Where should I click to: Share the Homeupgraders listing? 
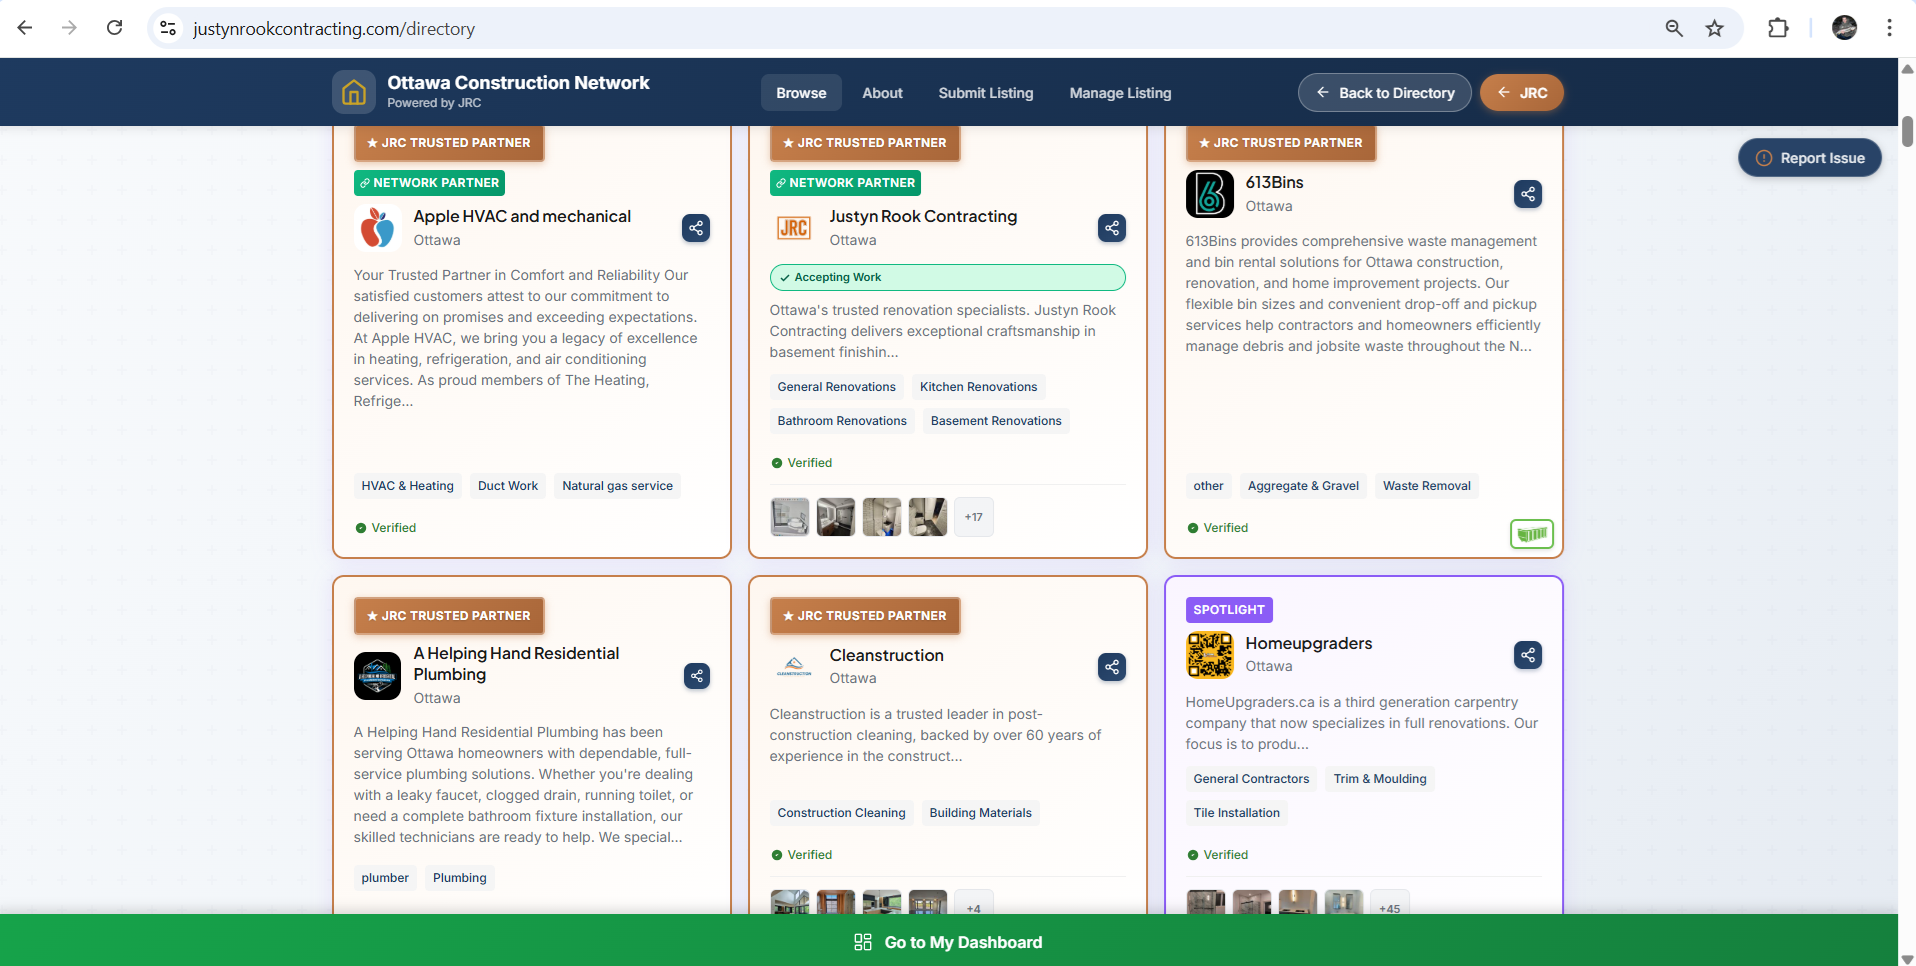[x=1527, y=655]
